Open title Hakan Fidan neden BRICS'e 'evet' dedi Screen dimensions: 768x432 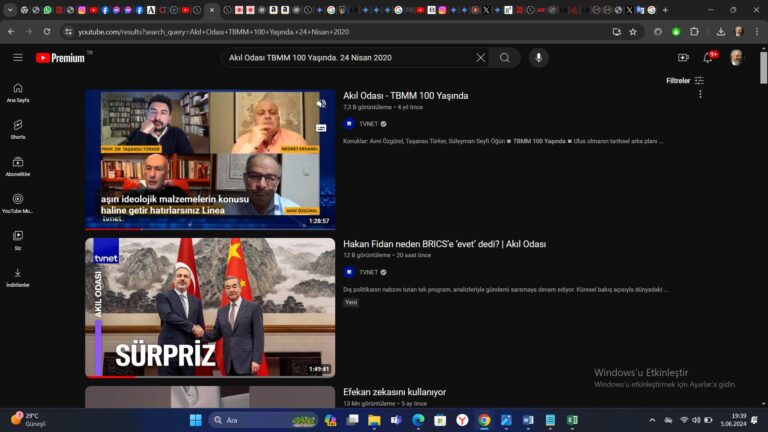point(444,244)
